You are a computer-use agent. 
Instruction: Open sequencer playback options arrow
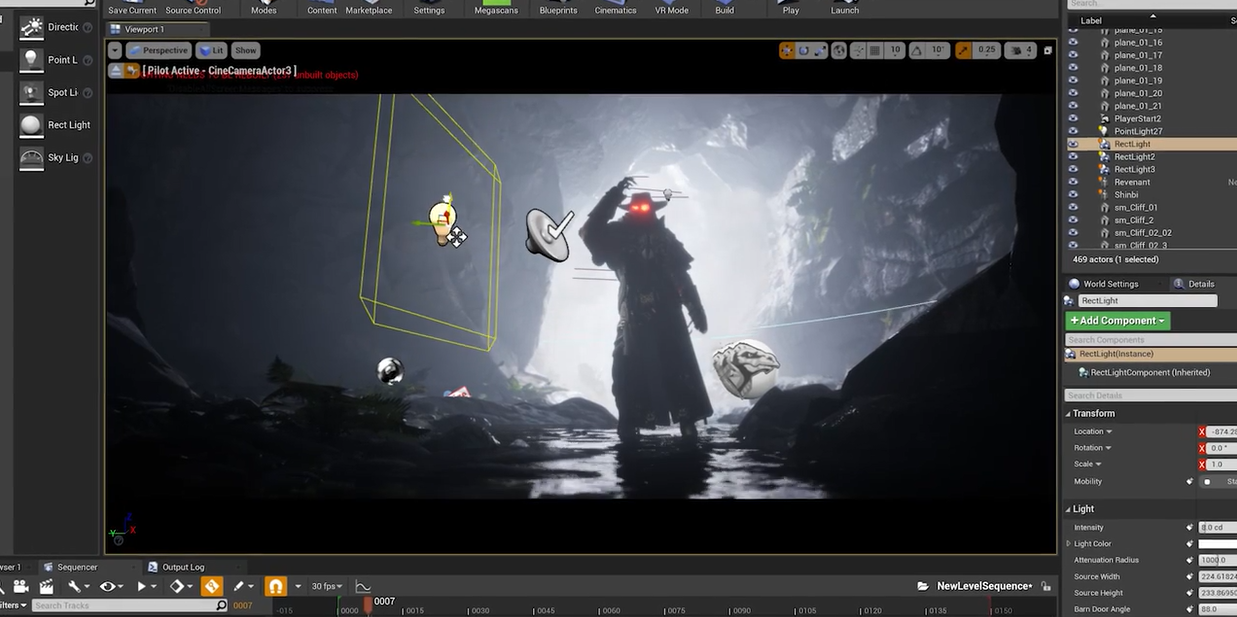point(146,586)
